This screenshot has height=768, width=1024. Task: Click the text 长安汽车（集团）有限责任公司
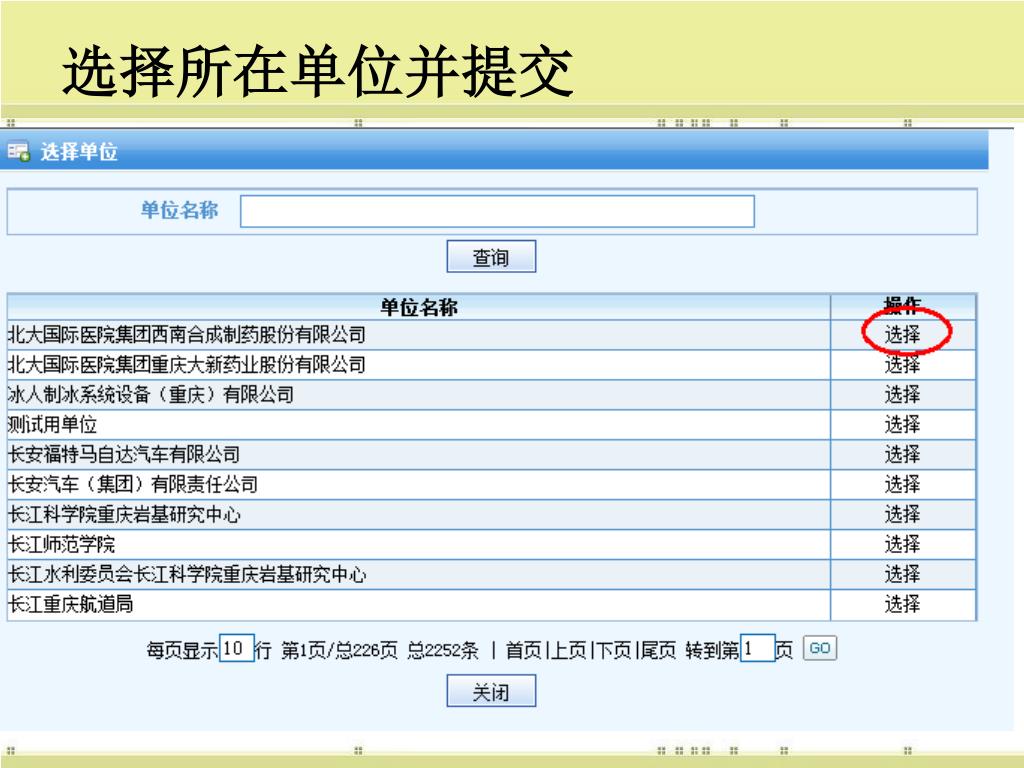click(133, 485)
